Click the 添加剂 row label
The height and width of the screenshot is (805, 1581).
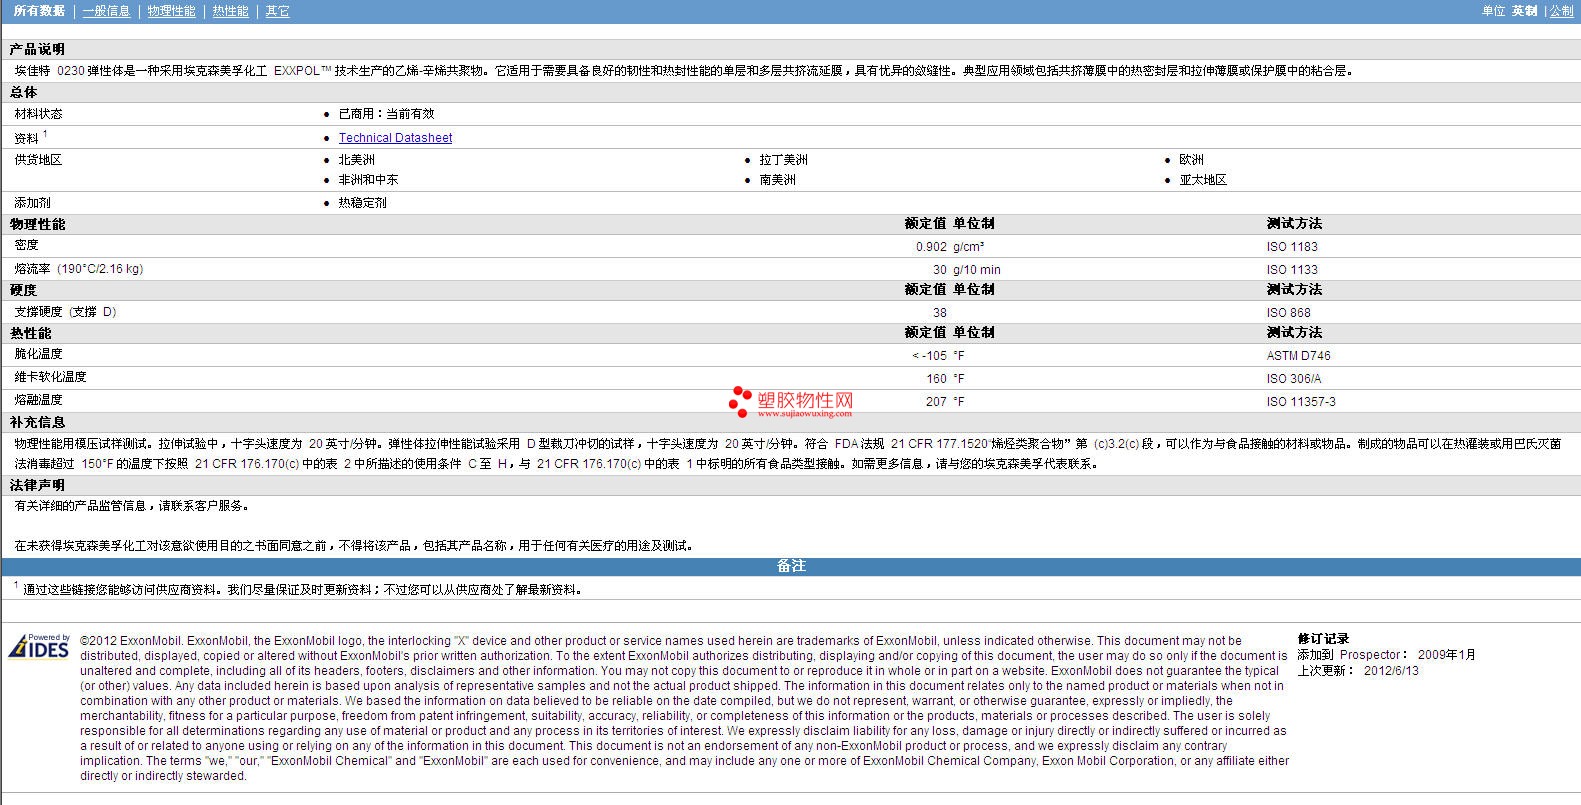[x=32, y=203]
